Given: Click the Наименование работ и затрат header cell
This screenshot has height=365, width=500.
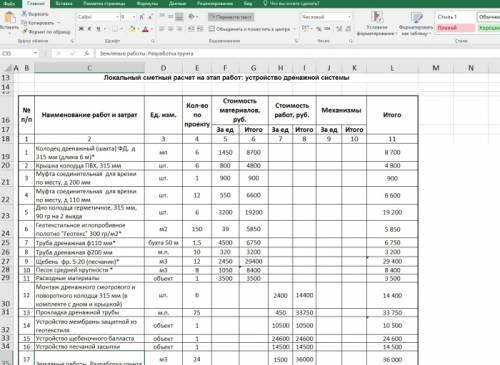Looking at the screenshot, I should 89,115.
